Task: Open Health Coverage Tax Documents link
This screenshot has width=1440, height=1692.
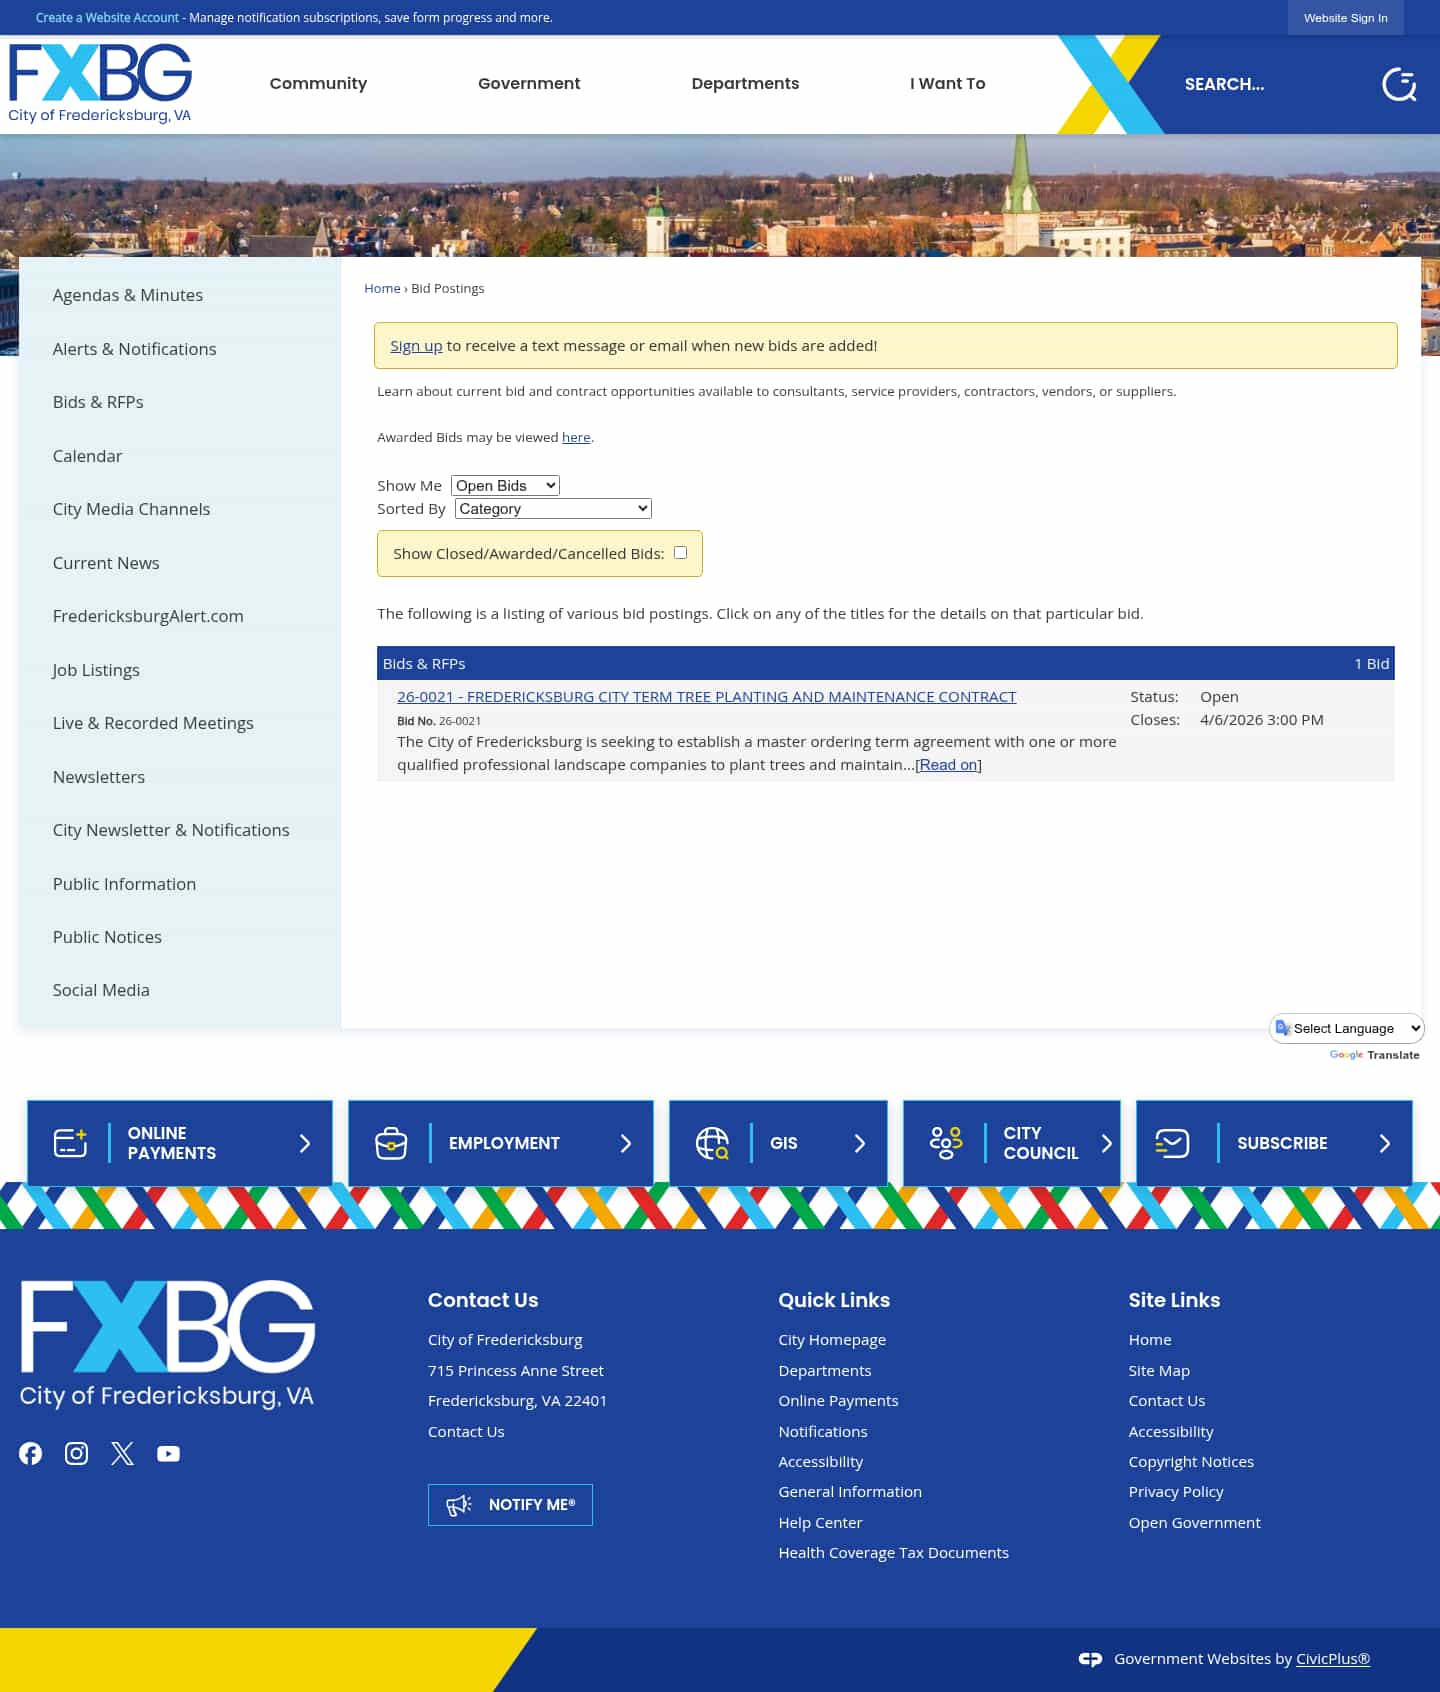Action: point(893,1553)
